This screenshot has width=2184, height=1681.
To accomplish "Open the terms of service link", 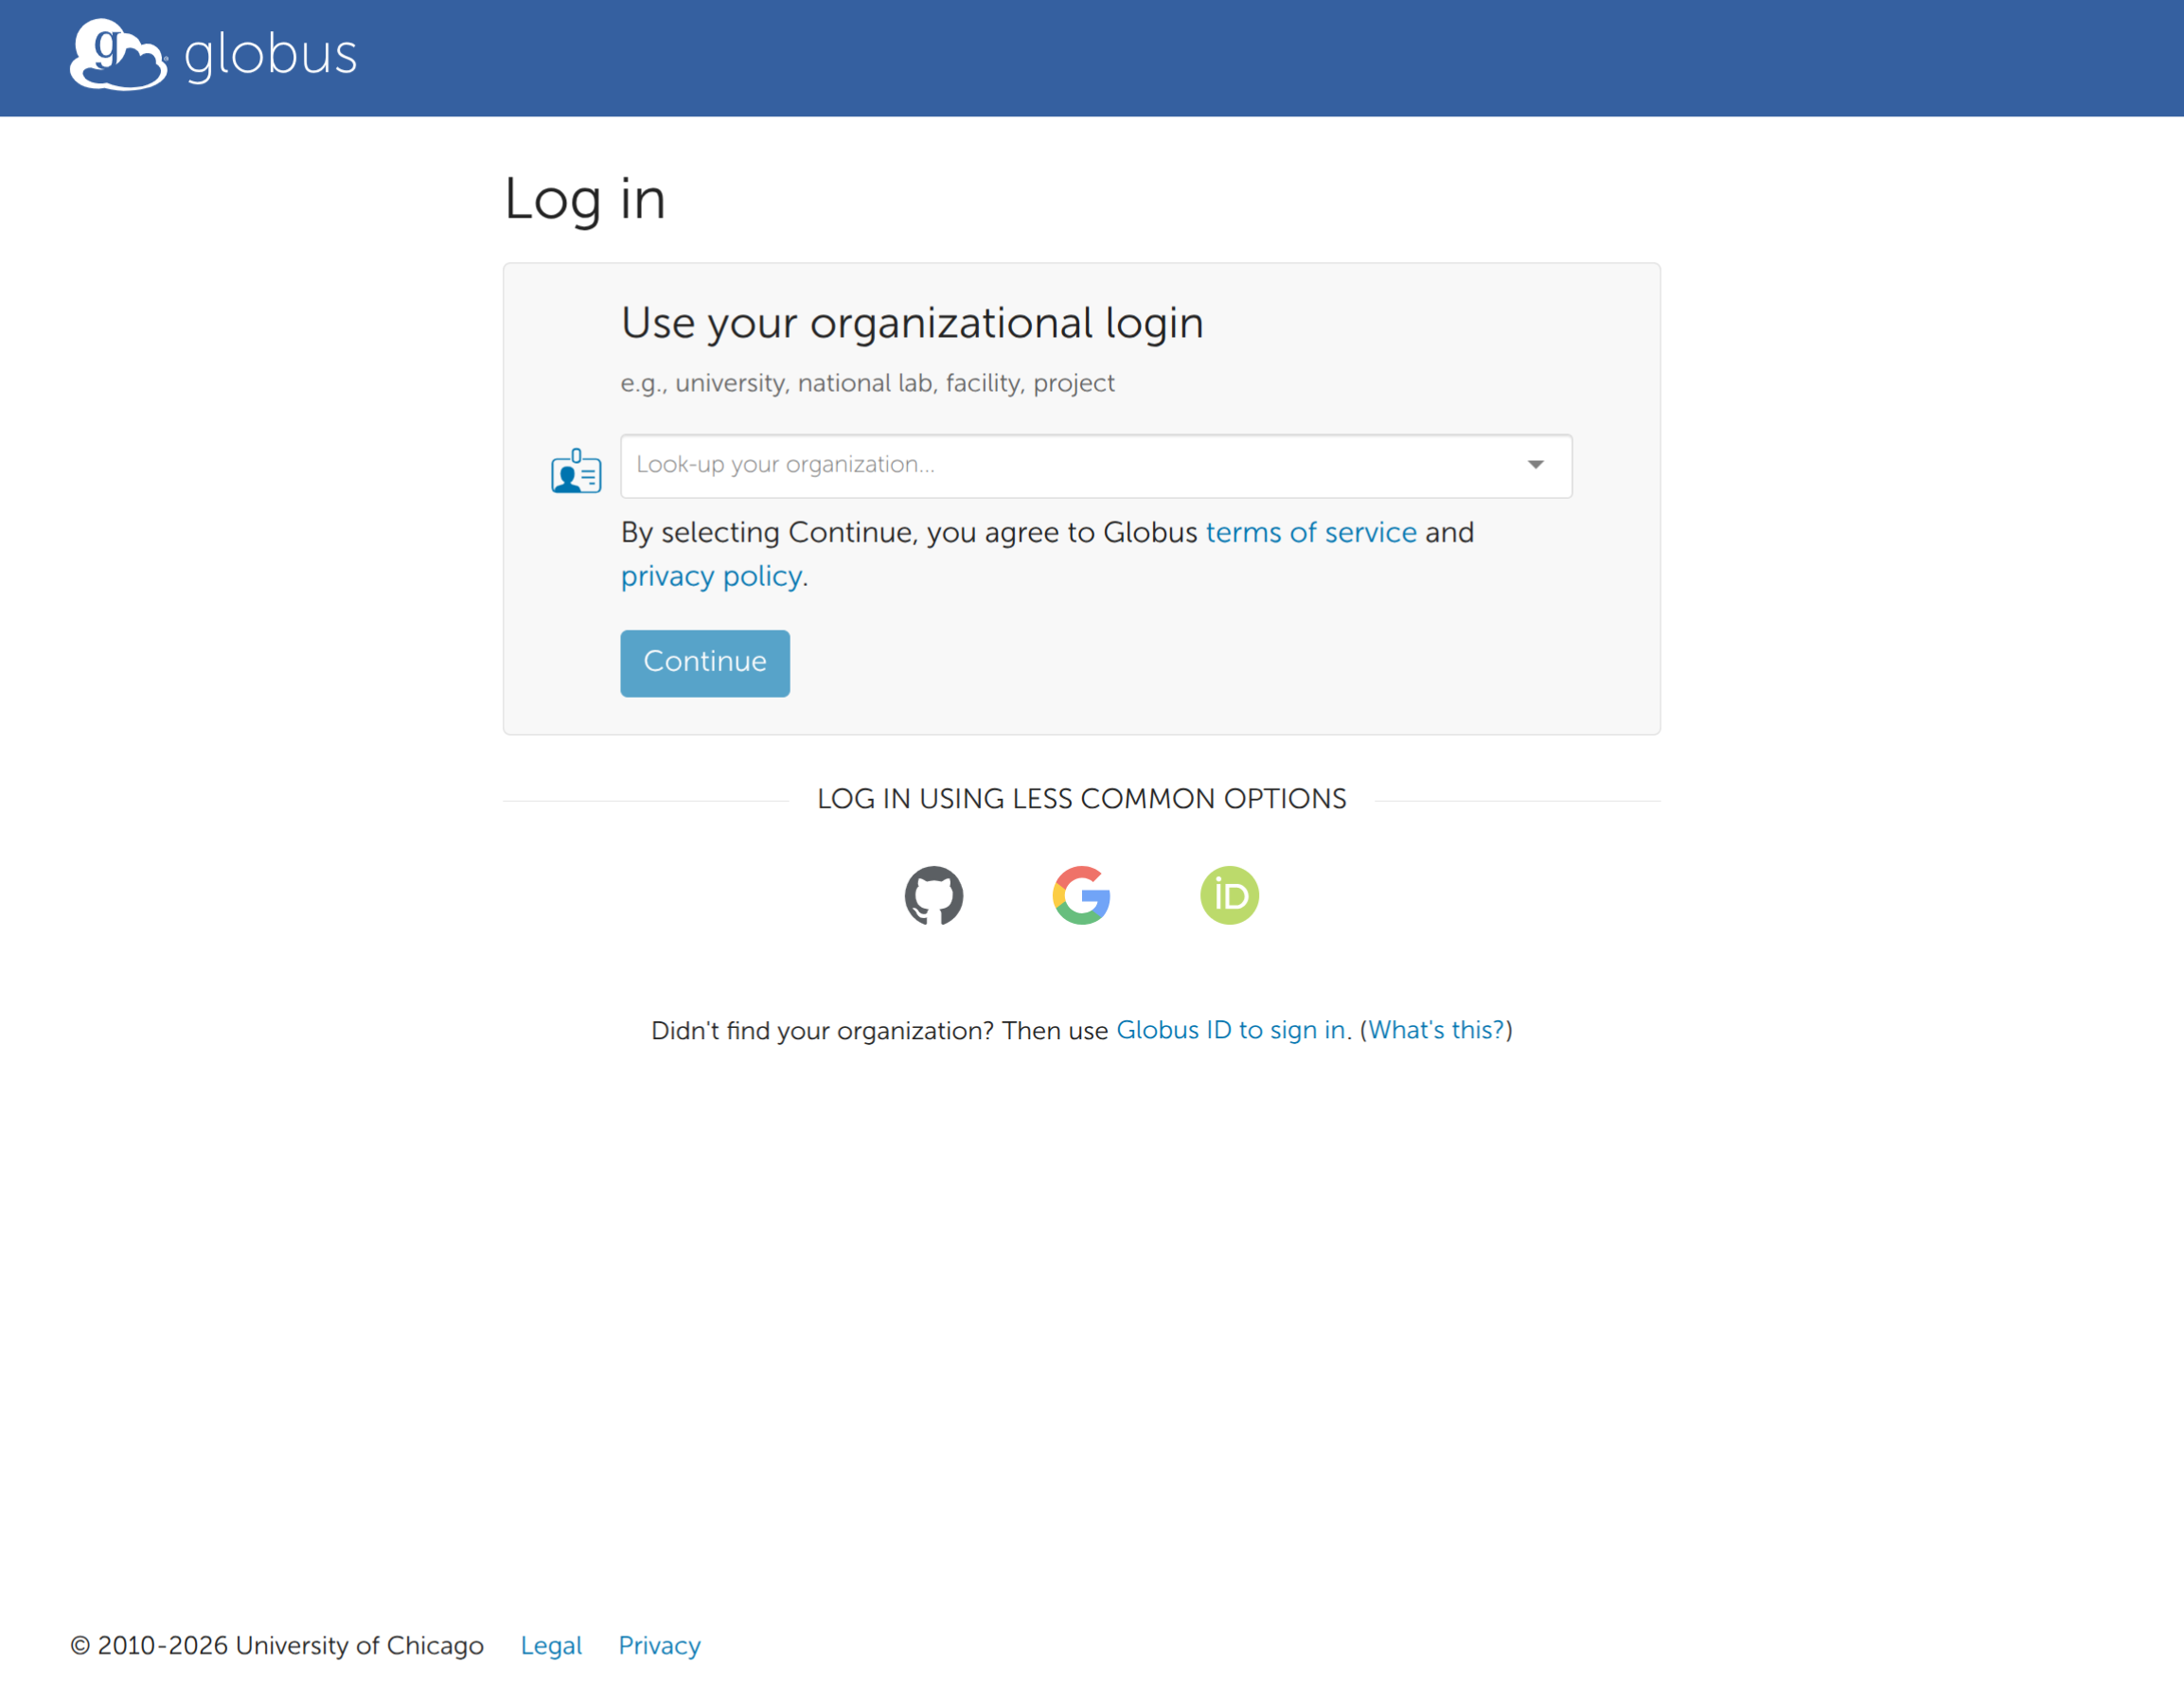I will (x=1311, y=532).
